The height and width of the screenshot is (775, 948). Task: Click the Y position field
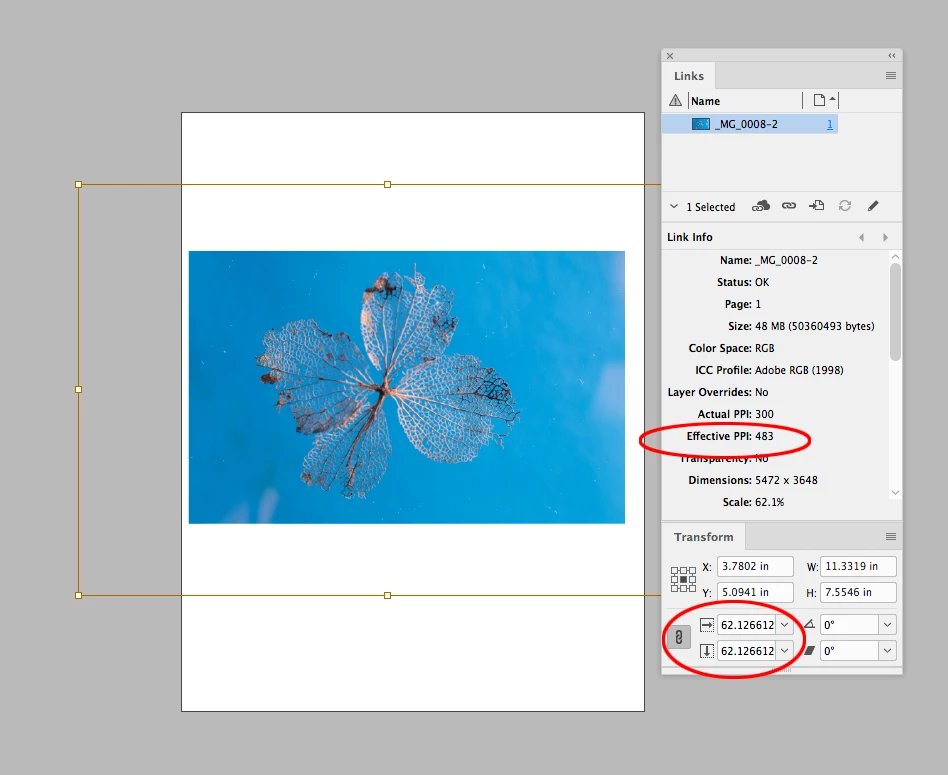pyautogui.click(x=755, y=592)
